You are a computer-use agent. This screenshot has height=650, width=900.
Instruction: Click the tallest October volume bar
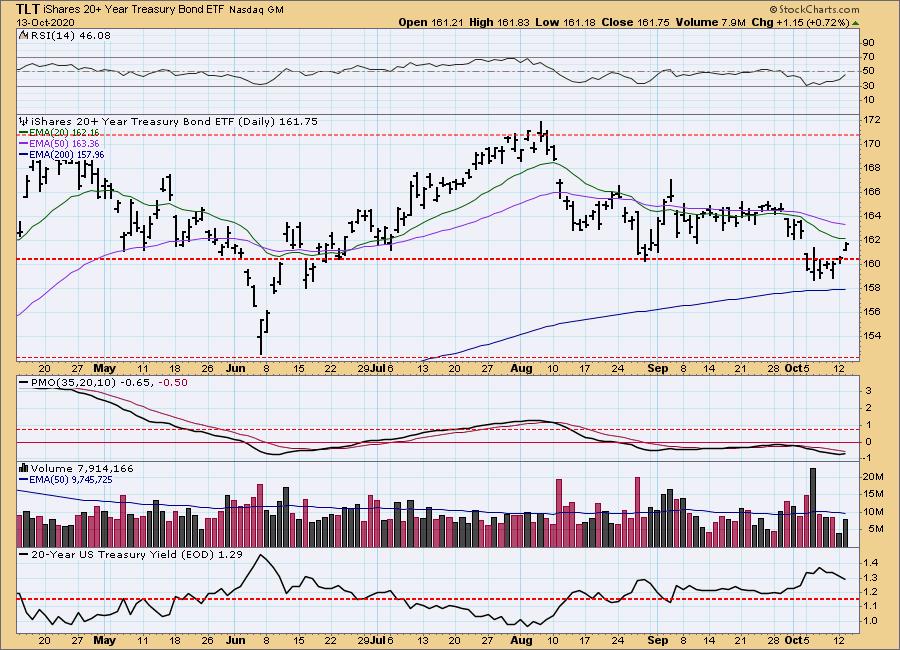point(813,508)
